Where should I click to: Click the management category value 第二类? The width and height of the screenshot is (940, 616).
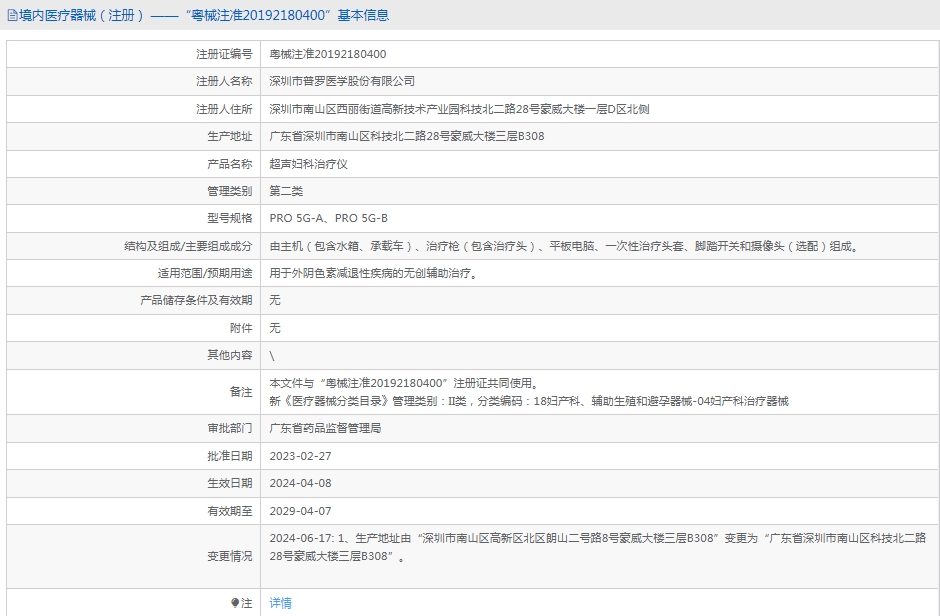tap(286, 191)
